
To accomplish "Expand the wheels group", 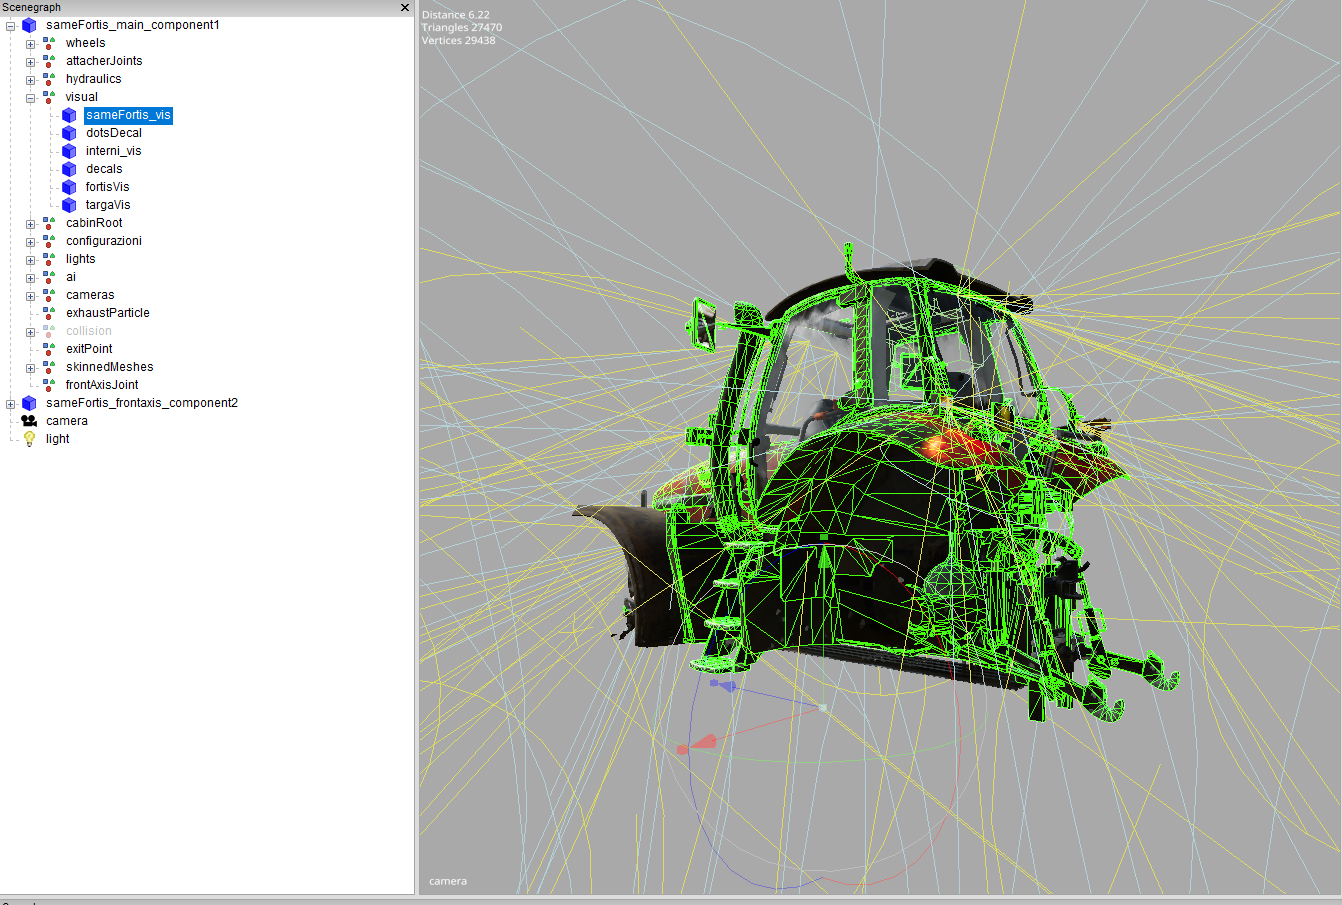I will (30, 44).
